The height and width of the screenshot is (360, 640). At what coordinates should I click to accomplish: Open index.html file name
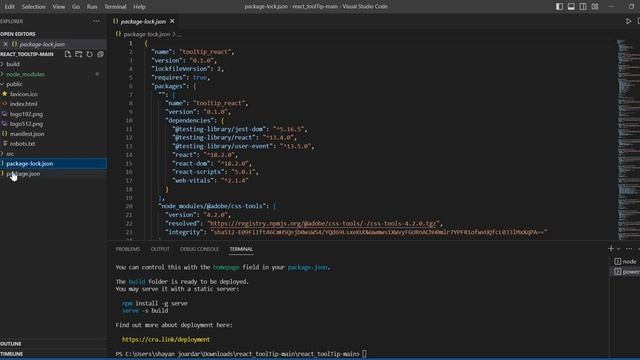pos(23,104)
